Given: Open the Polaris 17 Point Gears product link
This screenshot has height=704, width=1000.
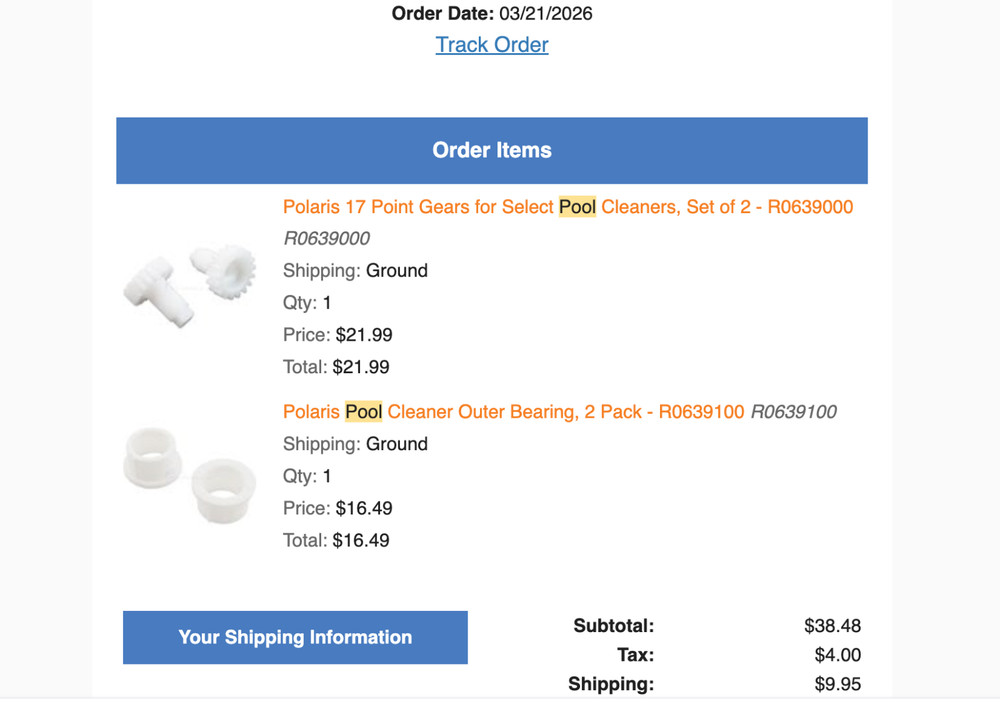Looking at the screenshot, I should coord(567,207).
